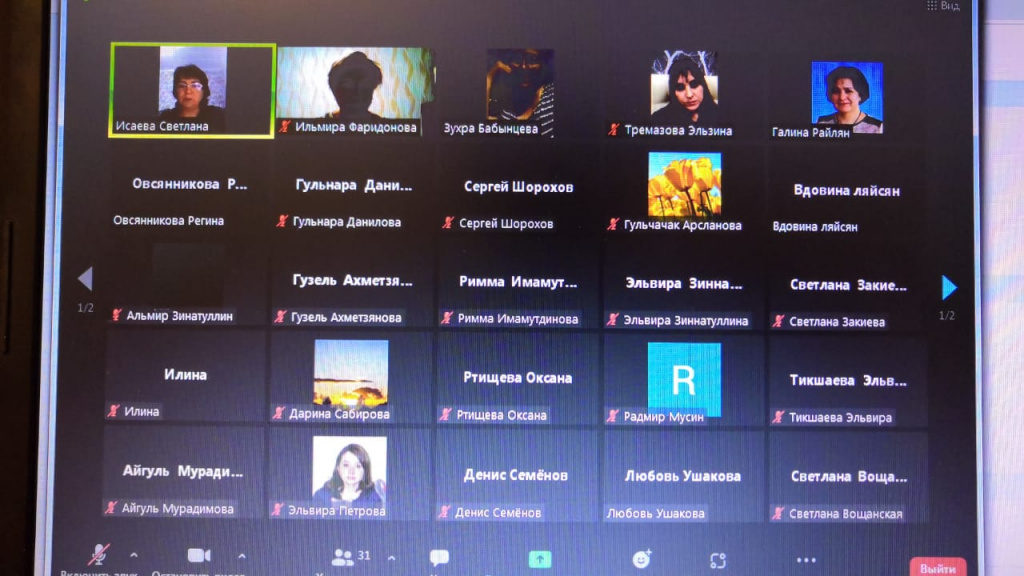Click the green share screen icon
Viewport: 1024px width, 576px height.
(540, 559)
